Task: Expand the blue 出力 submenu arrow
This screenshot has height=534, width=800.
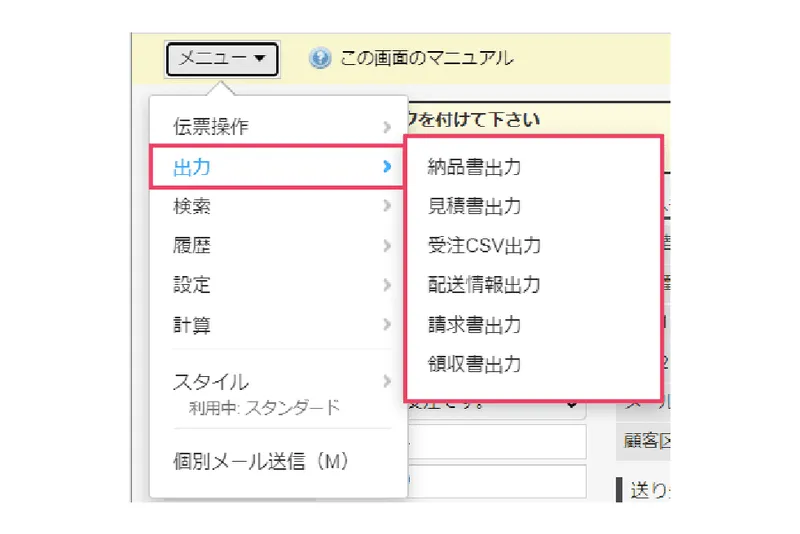Action: point(387,166)
